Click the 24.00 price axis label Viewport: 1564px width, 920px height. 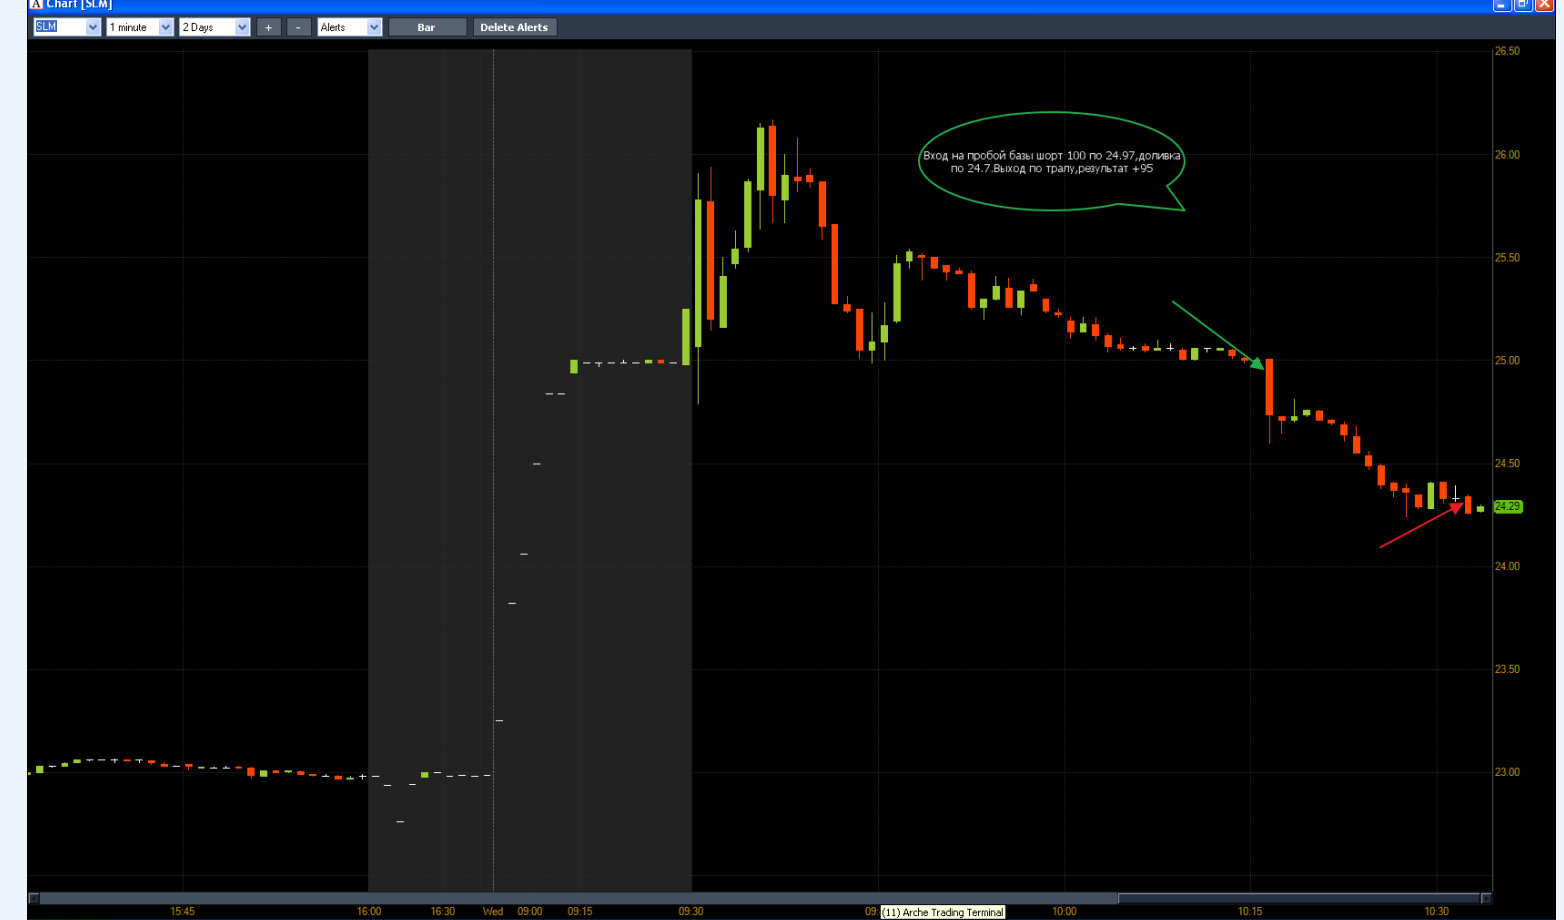click(x=1506, y=566)
